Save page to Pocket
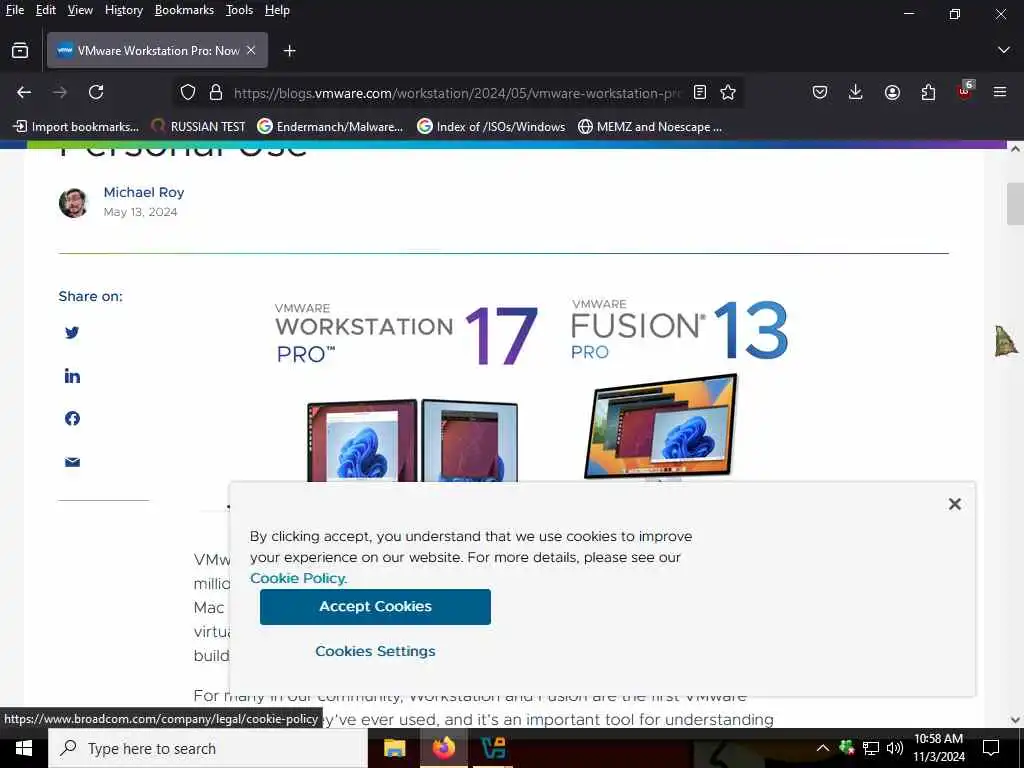This screenshot has height=768, width=1024. click(x=820, y=92)
